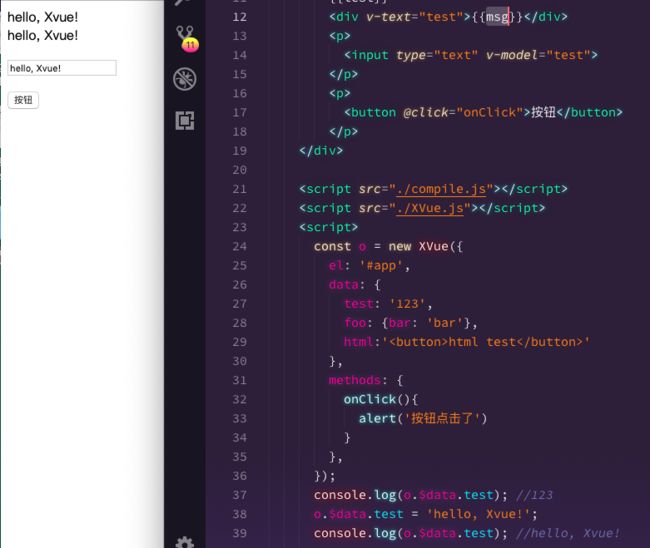Click the test: '123' line
Screen dimensions: 650x548
click(388, 304)
